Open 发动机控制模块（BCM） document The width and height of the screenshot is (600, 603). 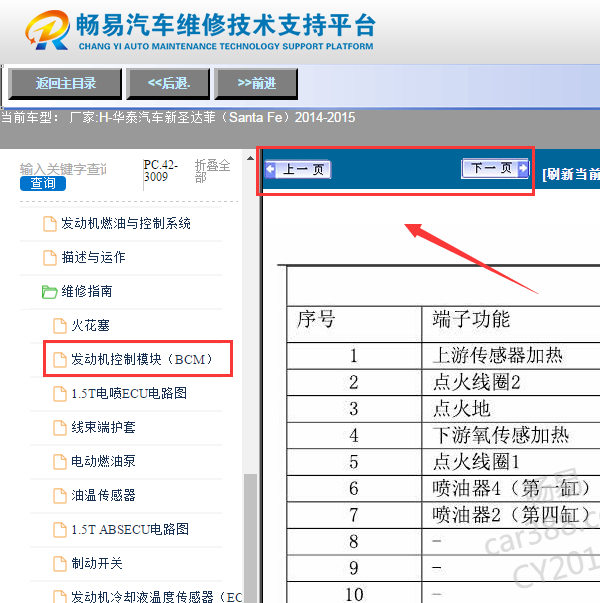[x=142, y=359]
